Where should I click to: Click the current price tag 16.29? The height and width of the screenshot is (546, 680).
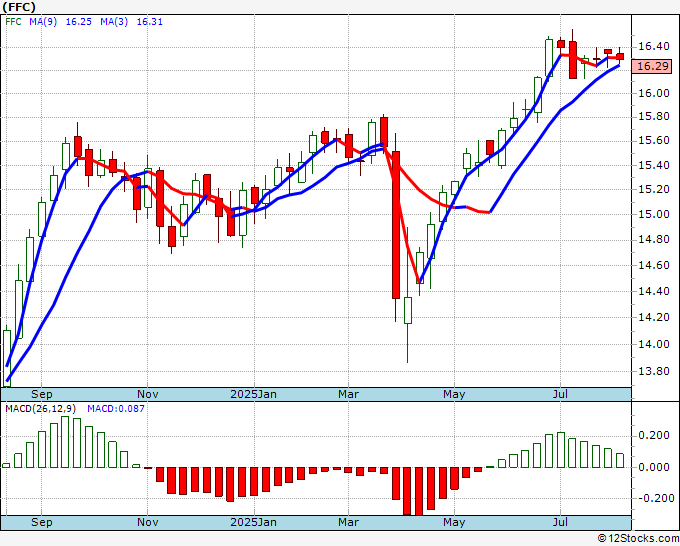(651, 66)
